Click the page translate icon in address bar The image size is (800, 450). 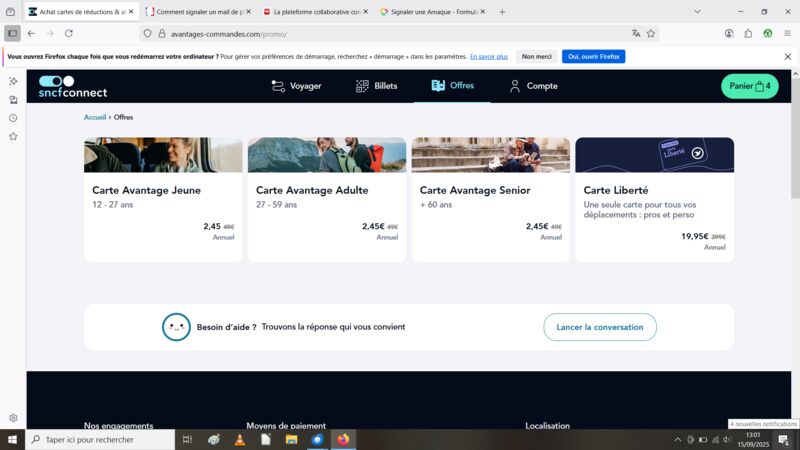pyautogui.click(x=636, y=34)
